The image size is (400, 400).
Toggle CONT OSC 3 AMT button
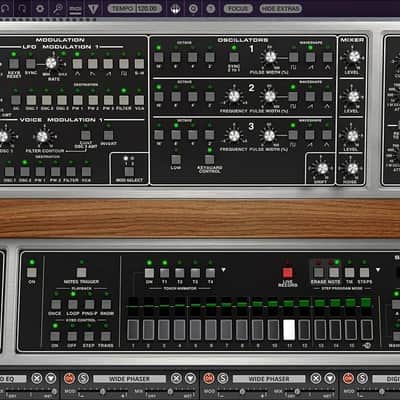click(x=86, y=135)
